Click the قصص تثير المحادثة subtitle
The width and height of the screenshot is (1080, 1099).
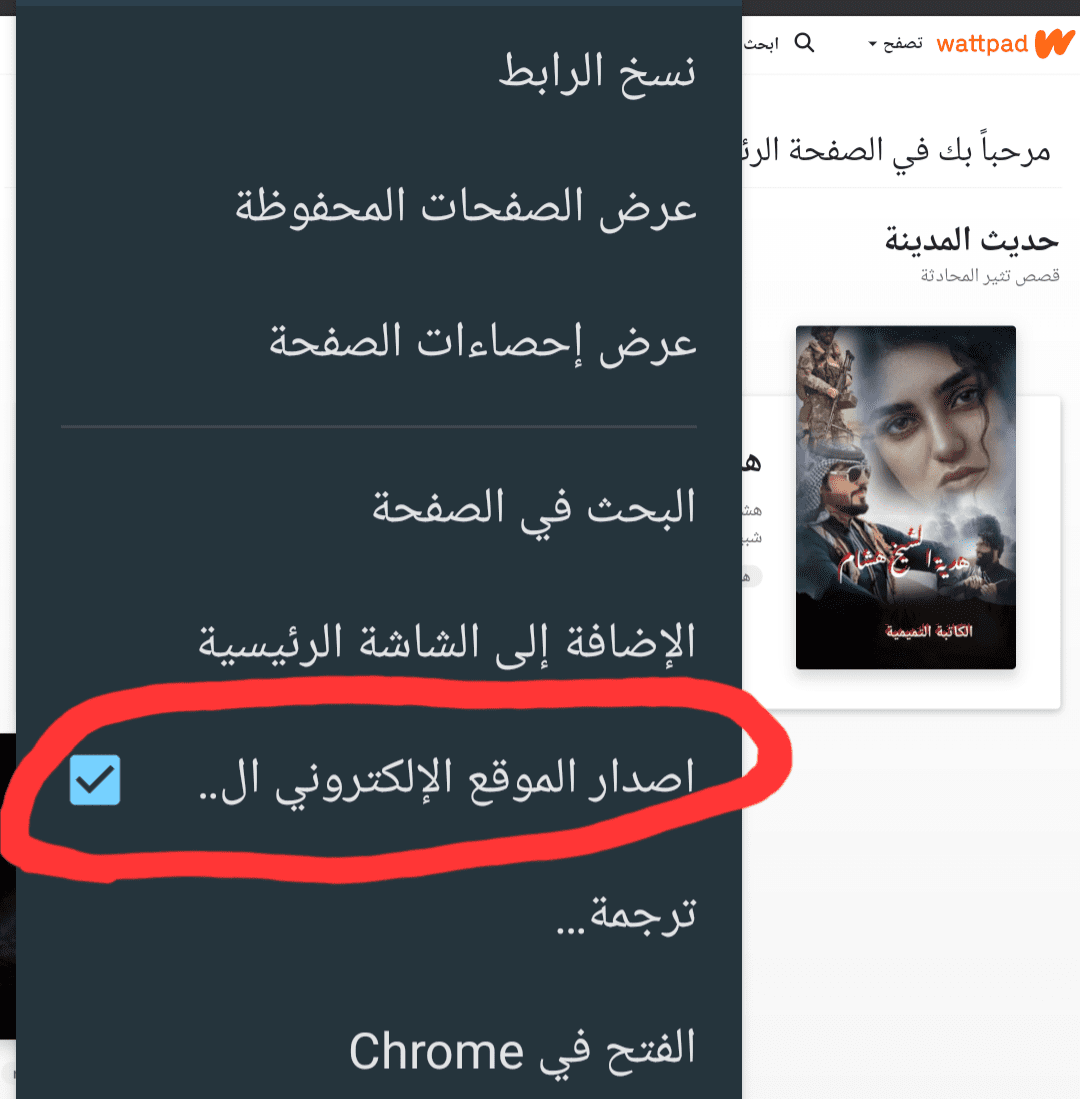[x=990, y=275]
